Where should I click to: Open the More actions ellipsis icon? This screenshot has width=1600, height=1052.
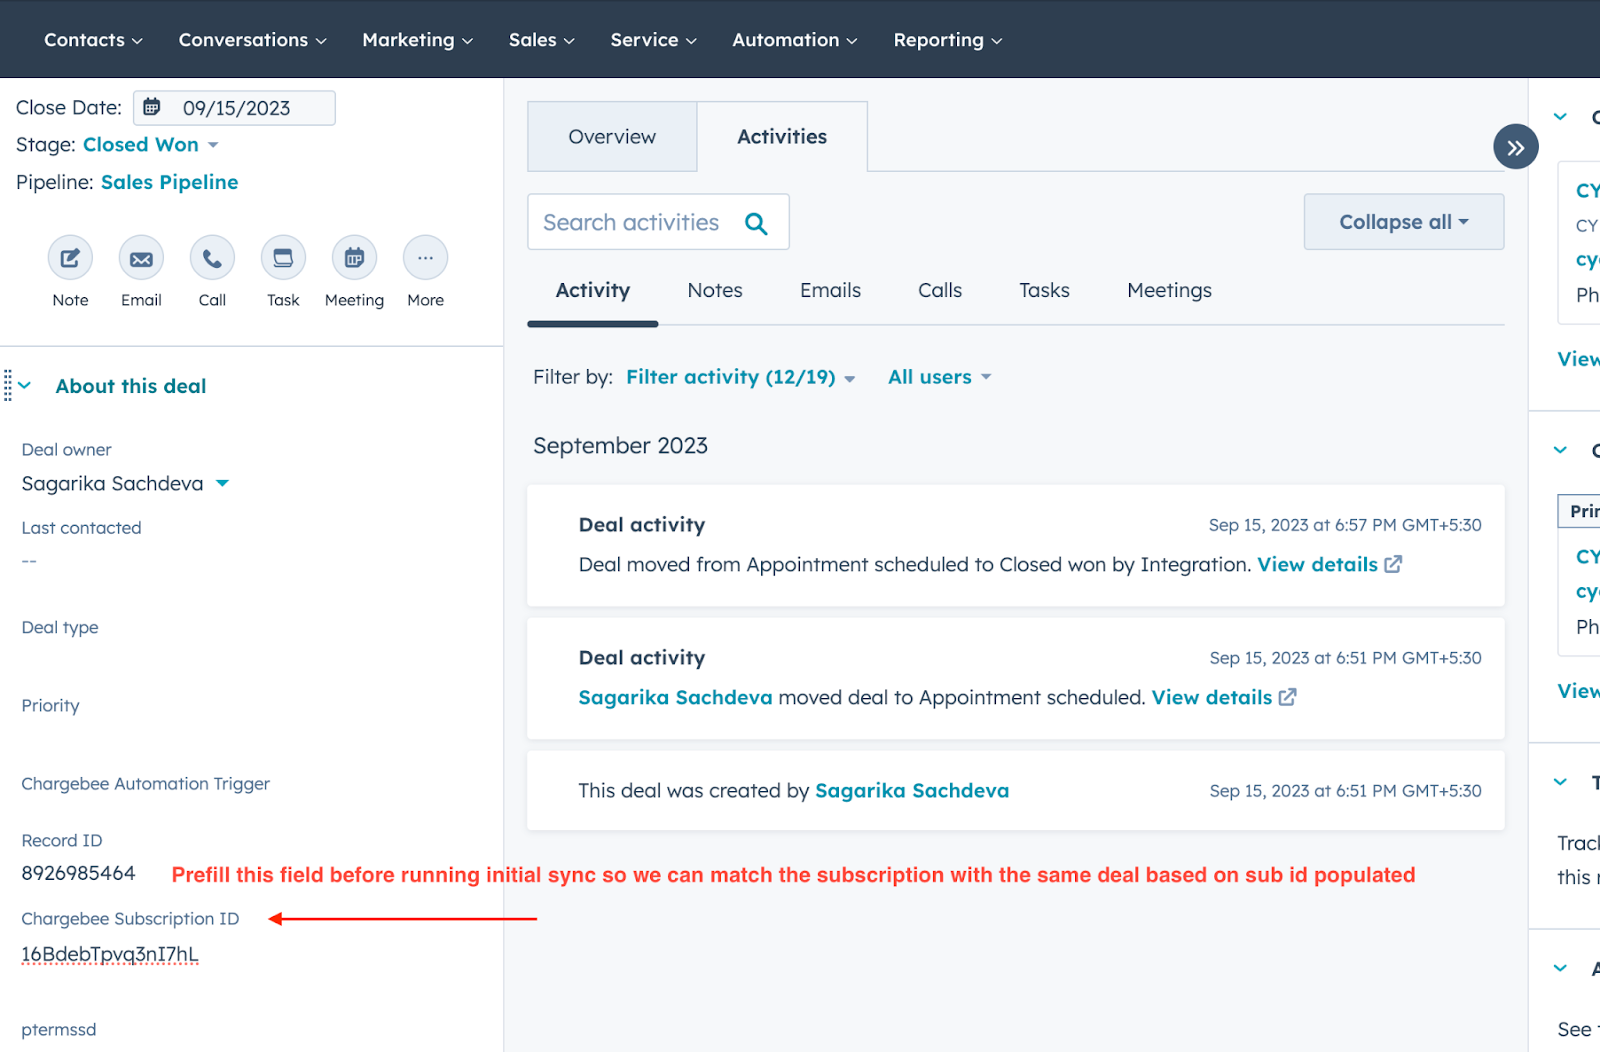pyautogui.click(x=425, y=258)
